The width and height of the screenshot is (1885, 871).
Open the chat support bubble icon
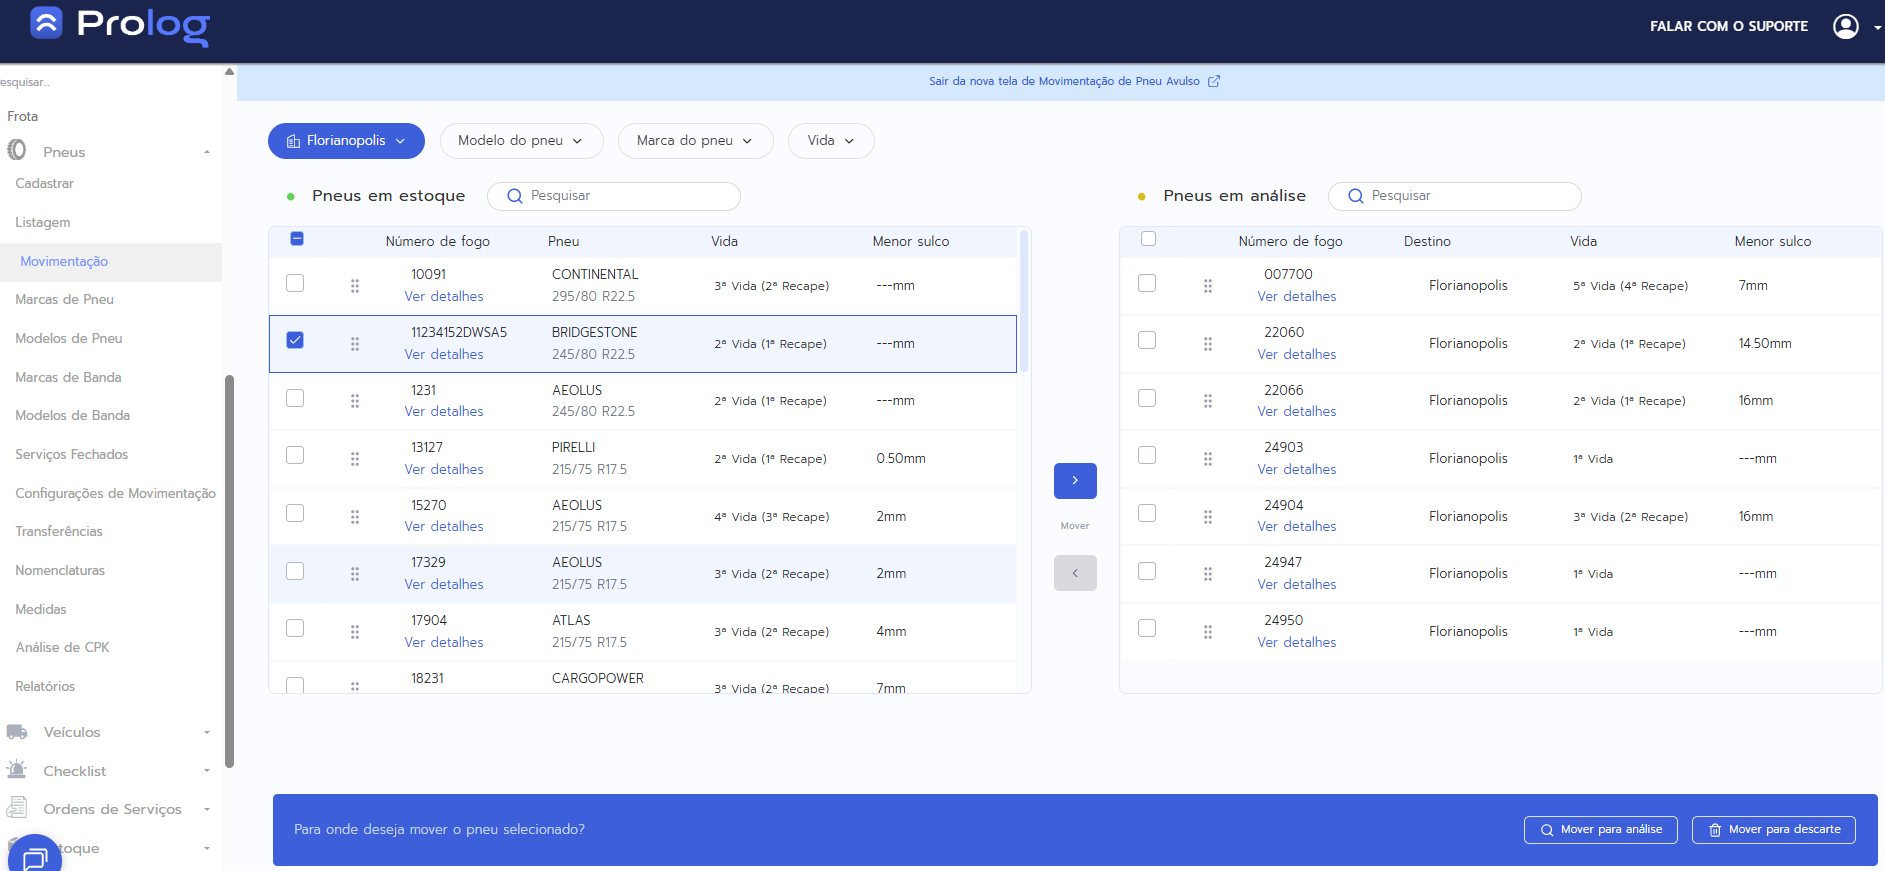(35, 856)
